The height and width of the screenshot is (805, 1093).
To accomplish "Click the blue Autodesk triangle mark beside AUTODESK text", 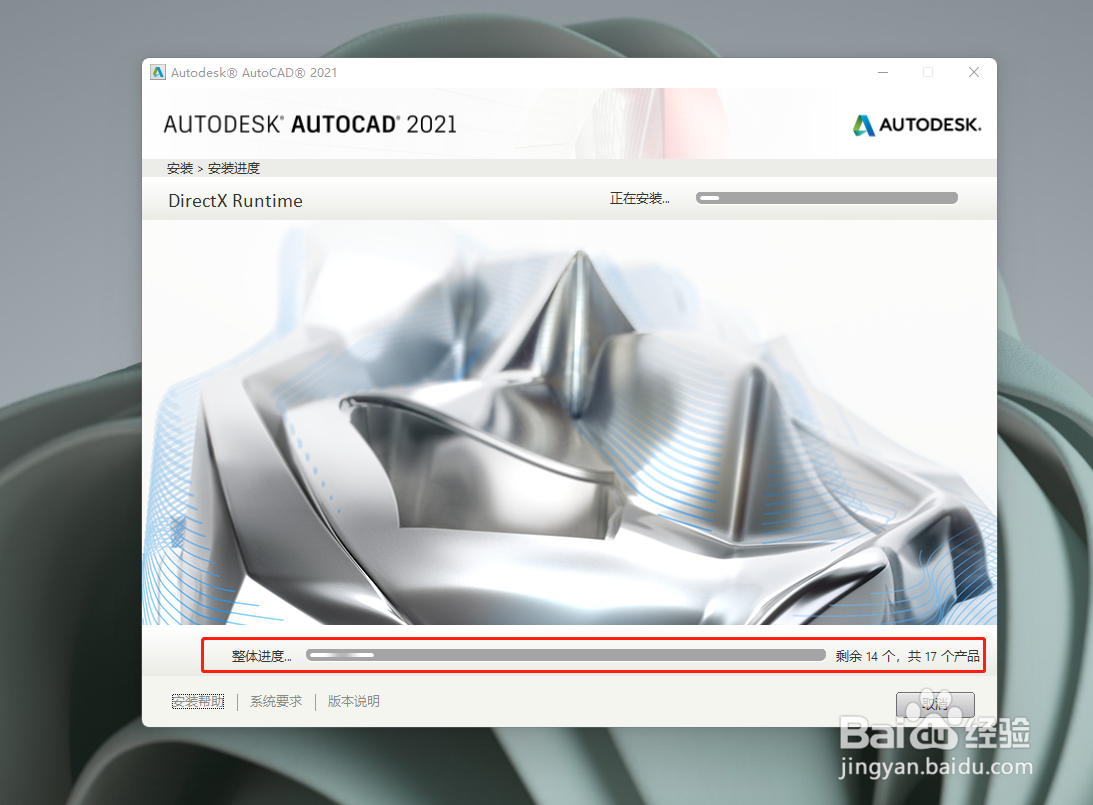I will tap(862, 125).
